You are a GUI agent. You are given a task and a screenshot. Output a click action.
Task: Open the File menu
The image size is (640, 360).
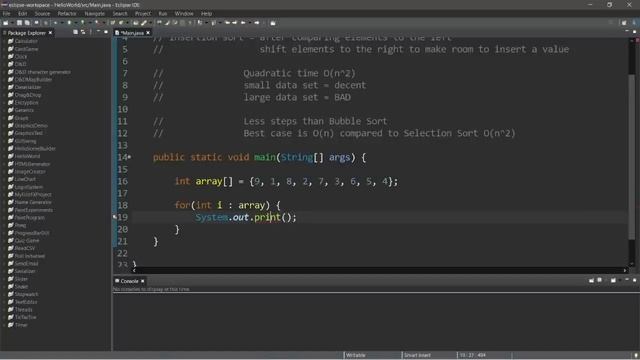pos(7,13)
